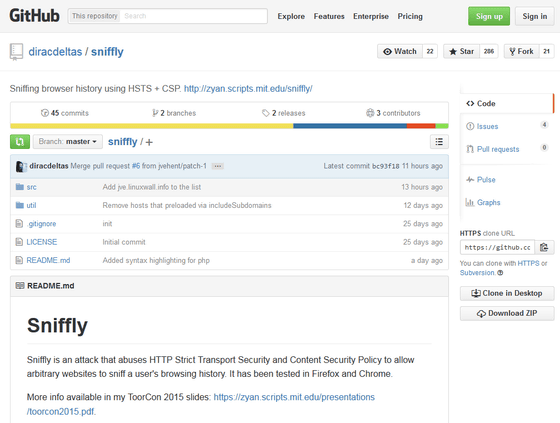Click the blue segment of language bar
The width and height of the screenshot is (560, 423).
point(350,126)
